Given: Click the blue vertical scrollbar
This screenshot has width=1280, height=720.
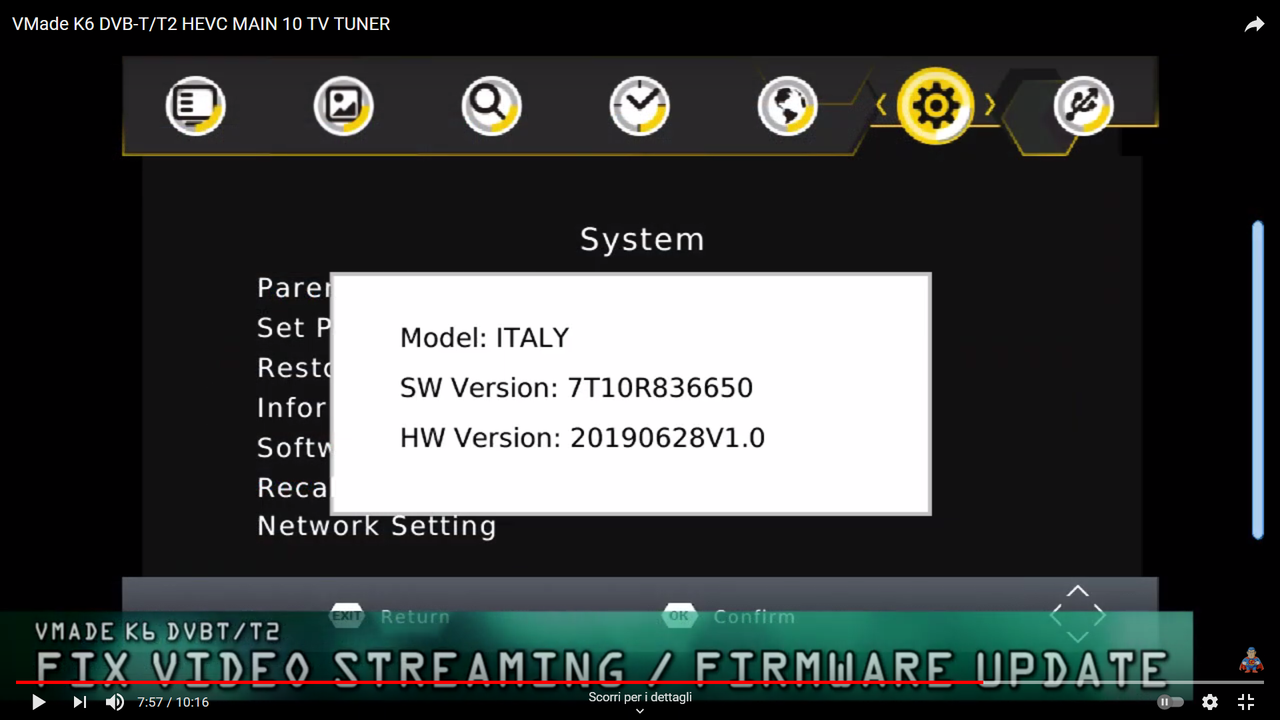Looking at the screenshot, I should click(x=1258, y=380).
